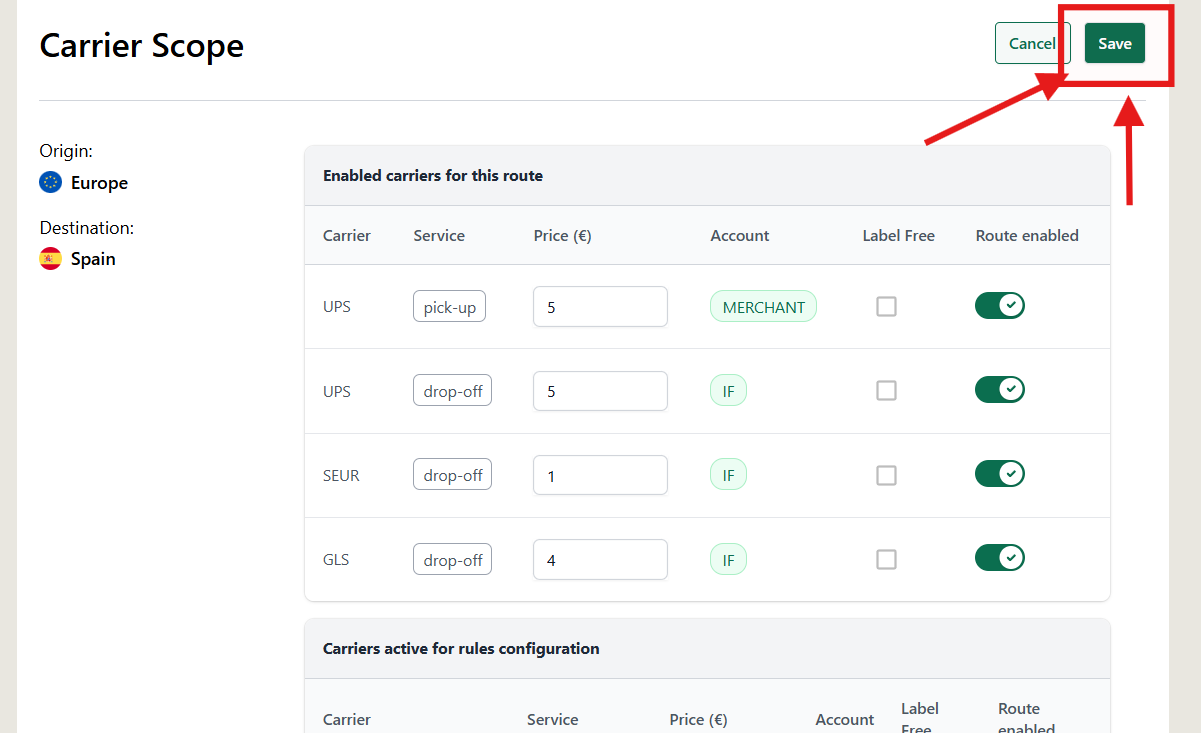
Task: Click the Europe origin label
Action: (x=99, y=183)
